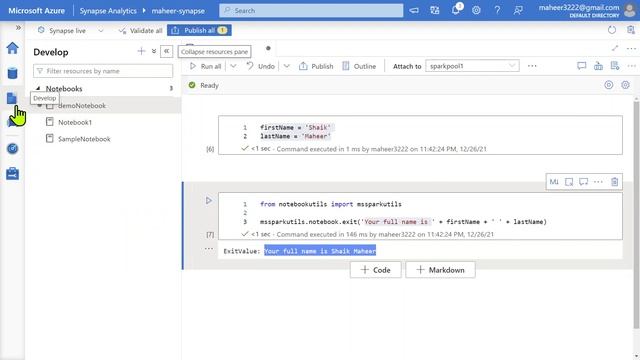Click Publish in the notebook toolbar
This screenshot has width=640, height=360.
click(x=316, y=66)
